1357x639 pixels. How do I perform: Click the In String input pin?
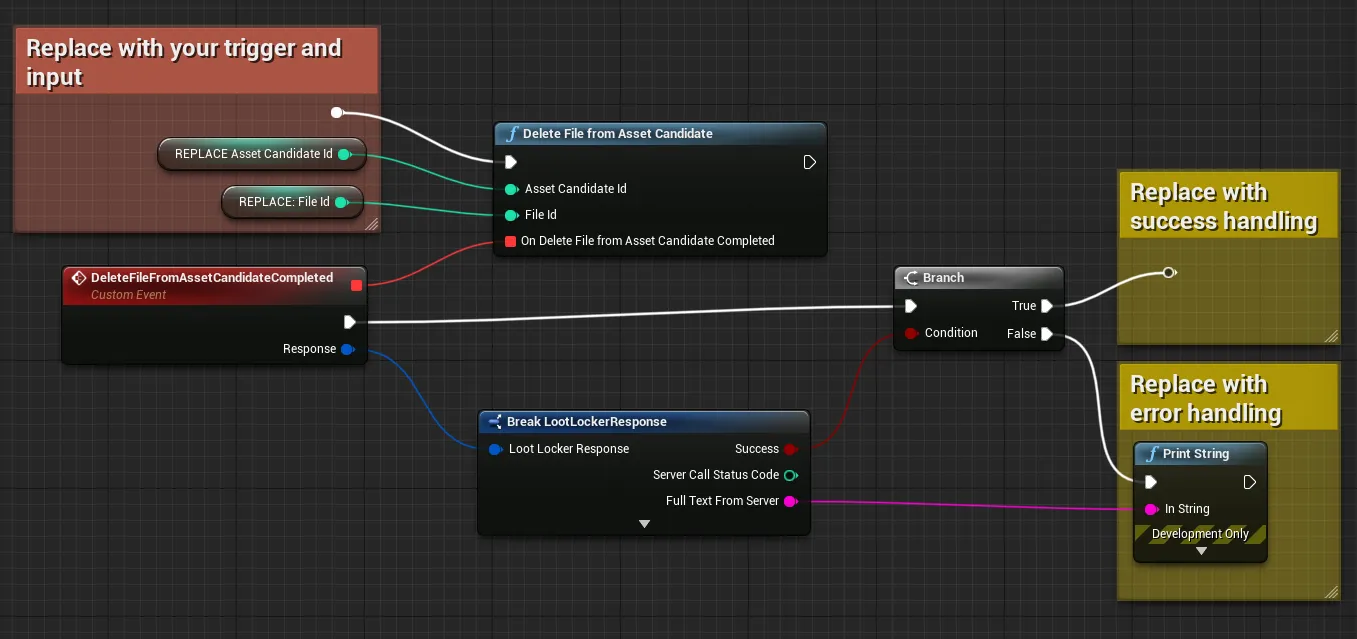[x=1151, y=509]
